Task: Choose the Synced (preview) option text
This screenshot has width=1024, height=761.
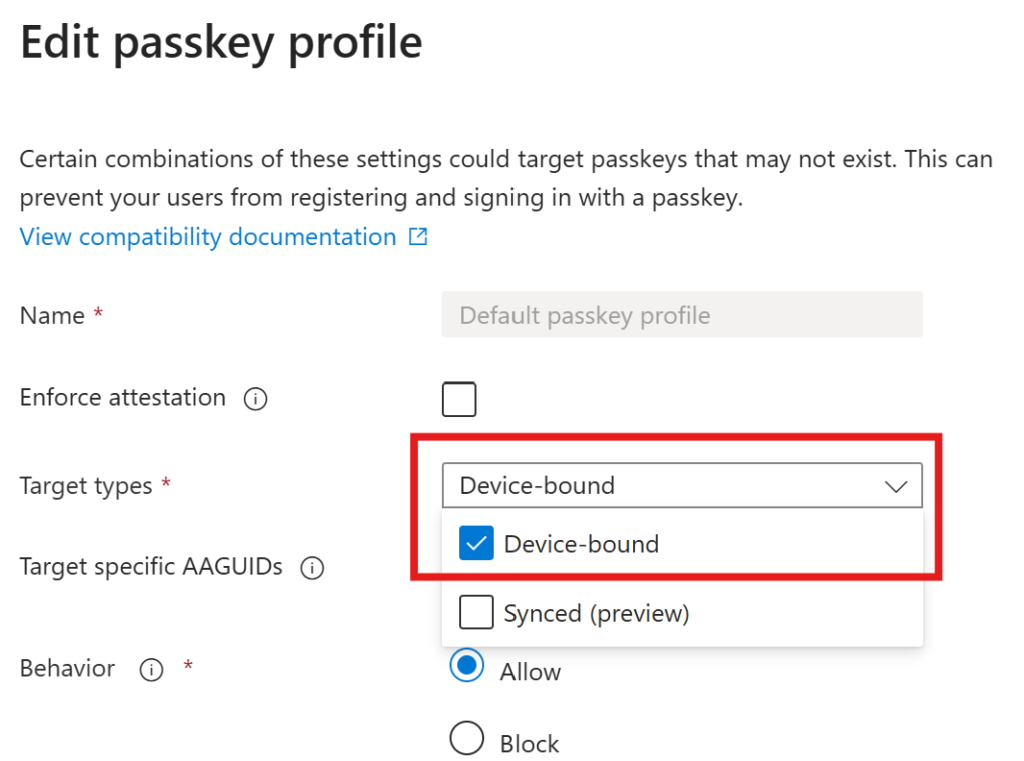Action: point(596,613)
